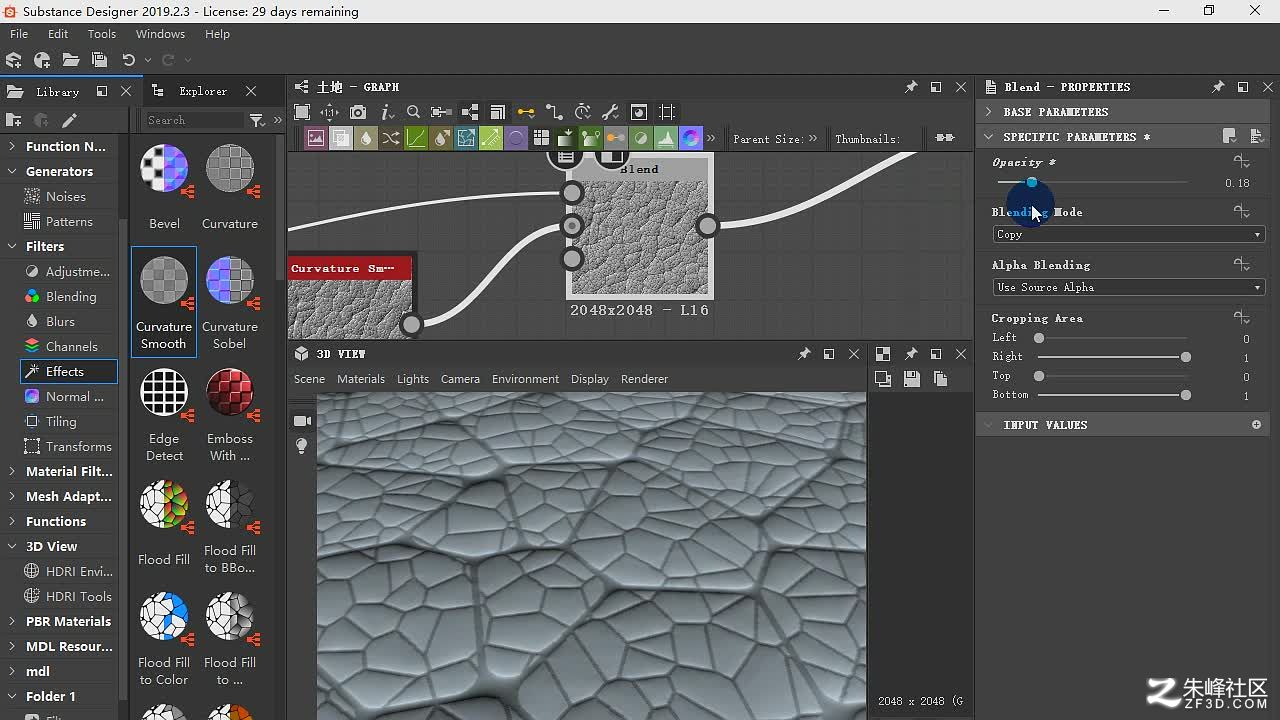Click the Opacity expose function icon
This screenshot has height=720, width=1280.
coord(1242,162)
